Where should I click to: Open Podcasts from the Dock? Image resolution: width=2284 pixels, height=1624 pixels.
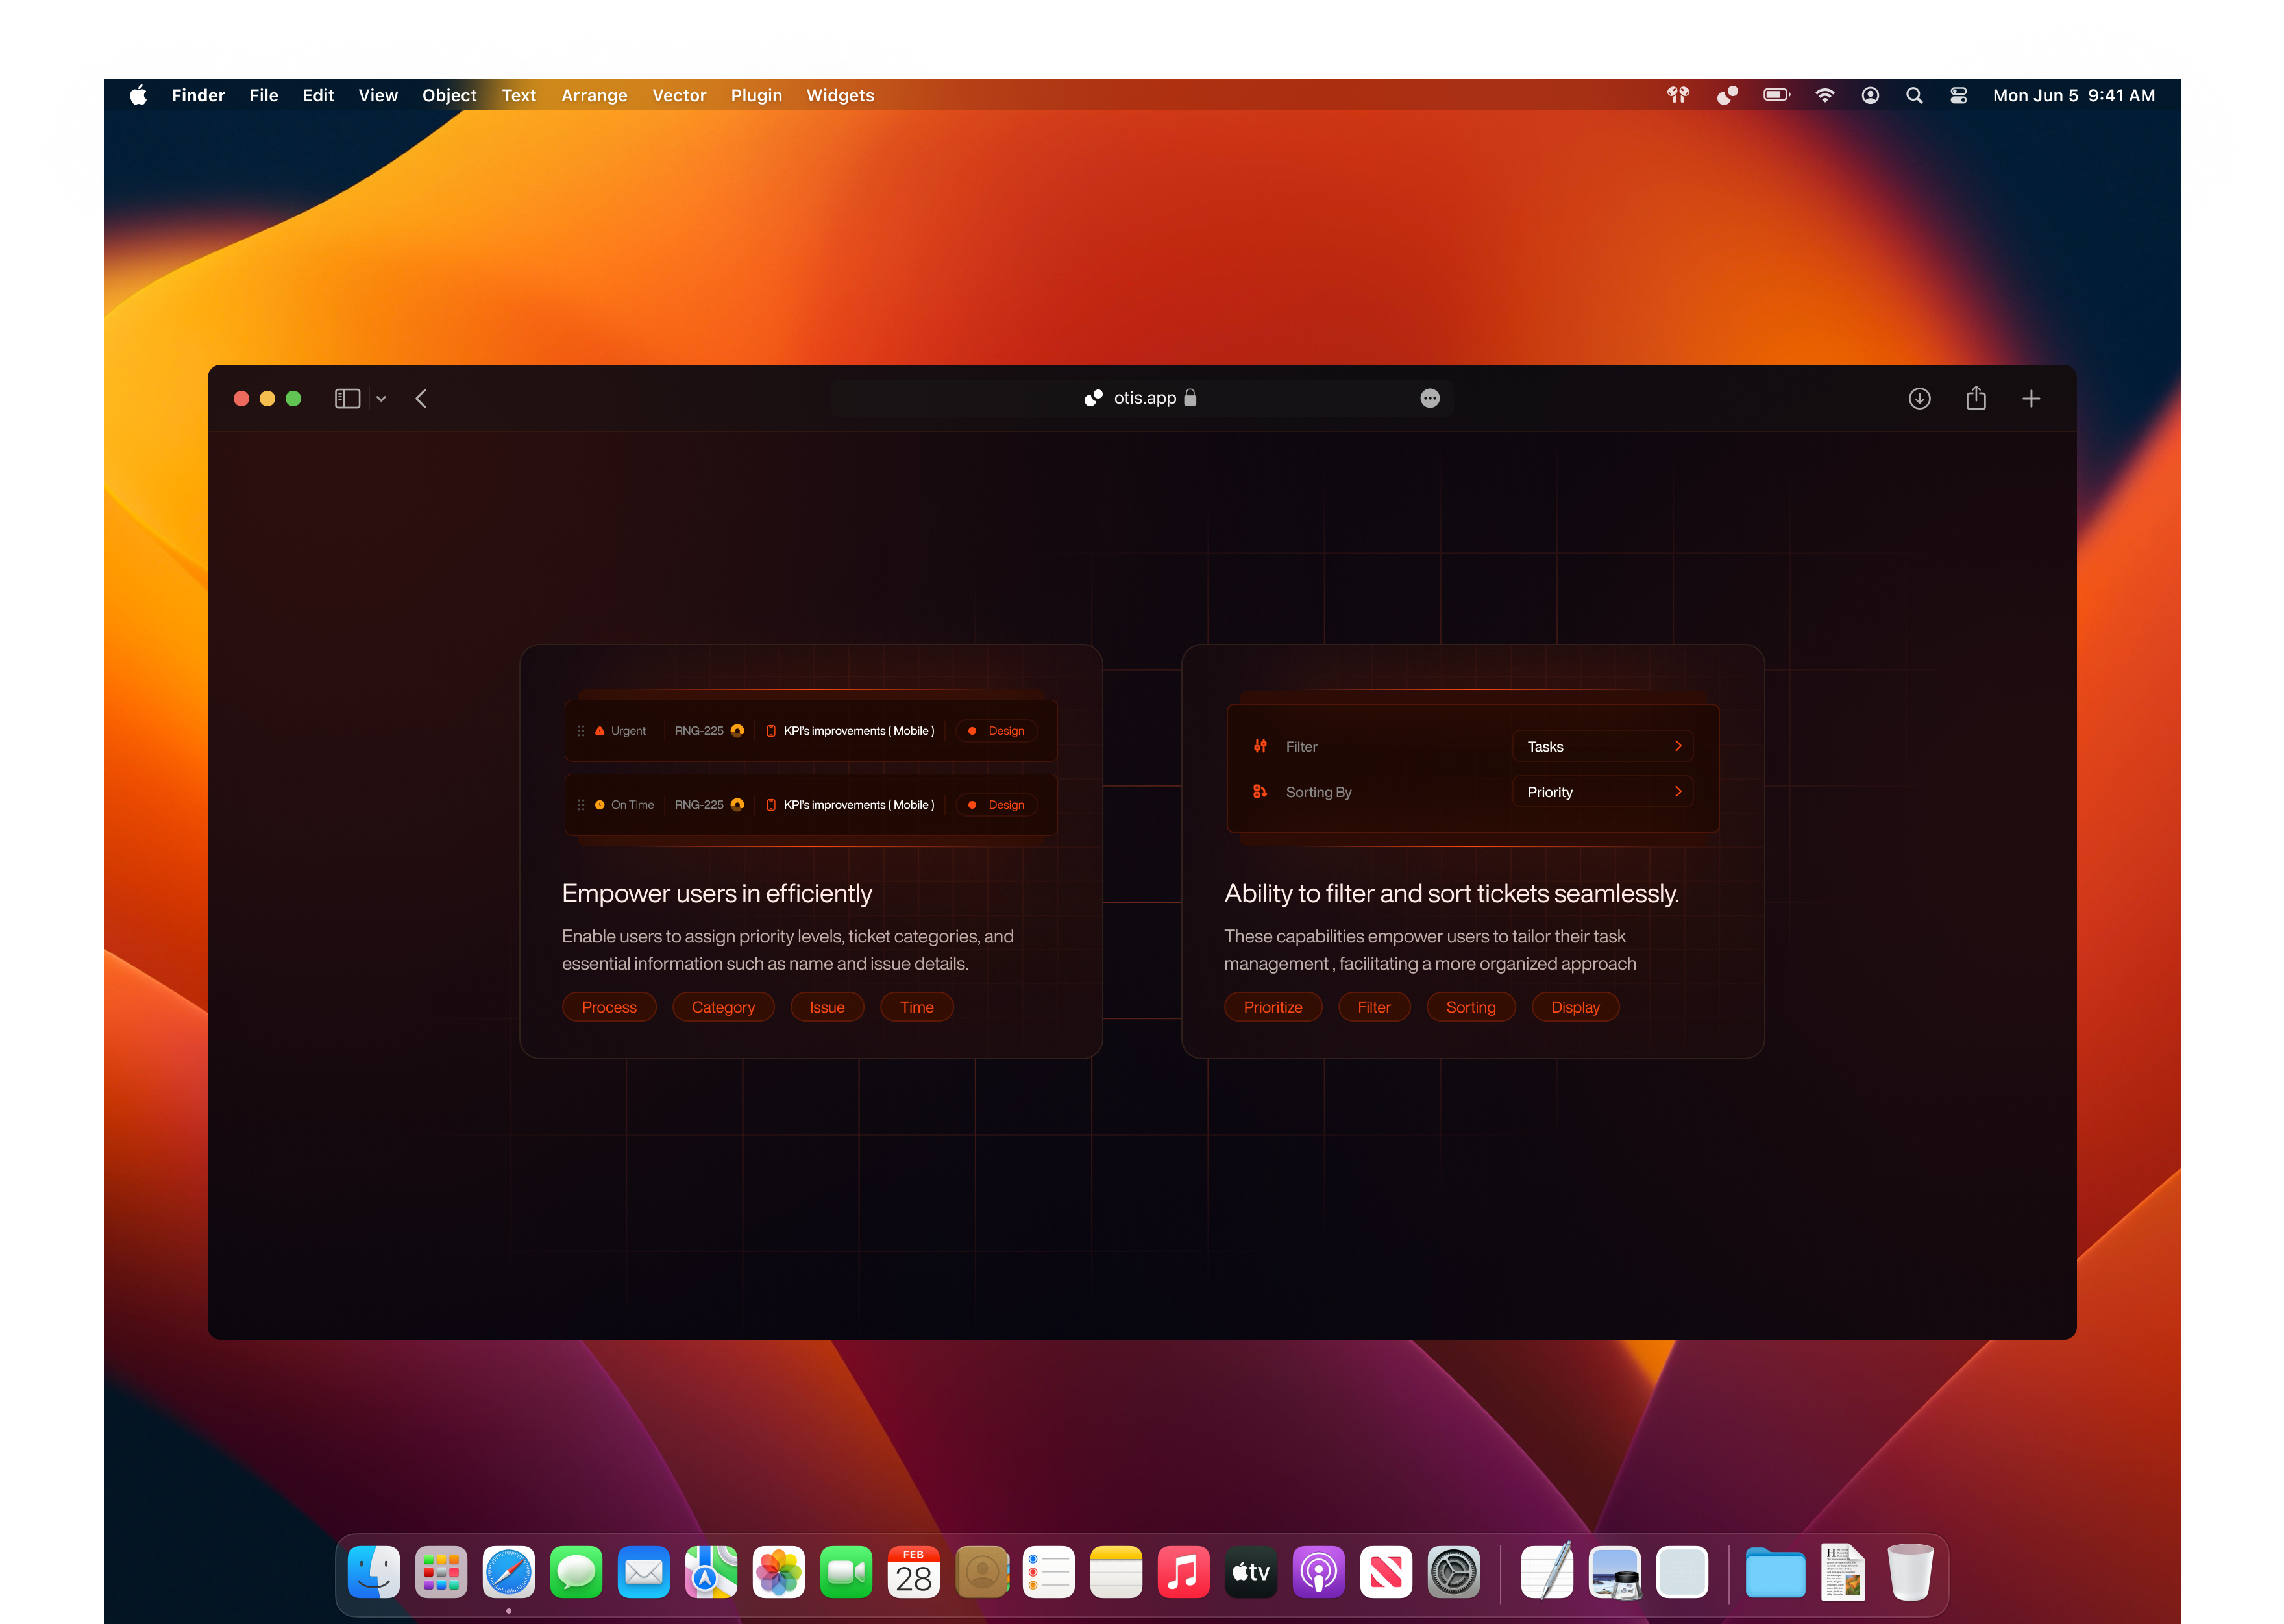point(1318,1573)
